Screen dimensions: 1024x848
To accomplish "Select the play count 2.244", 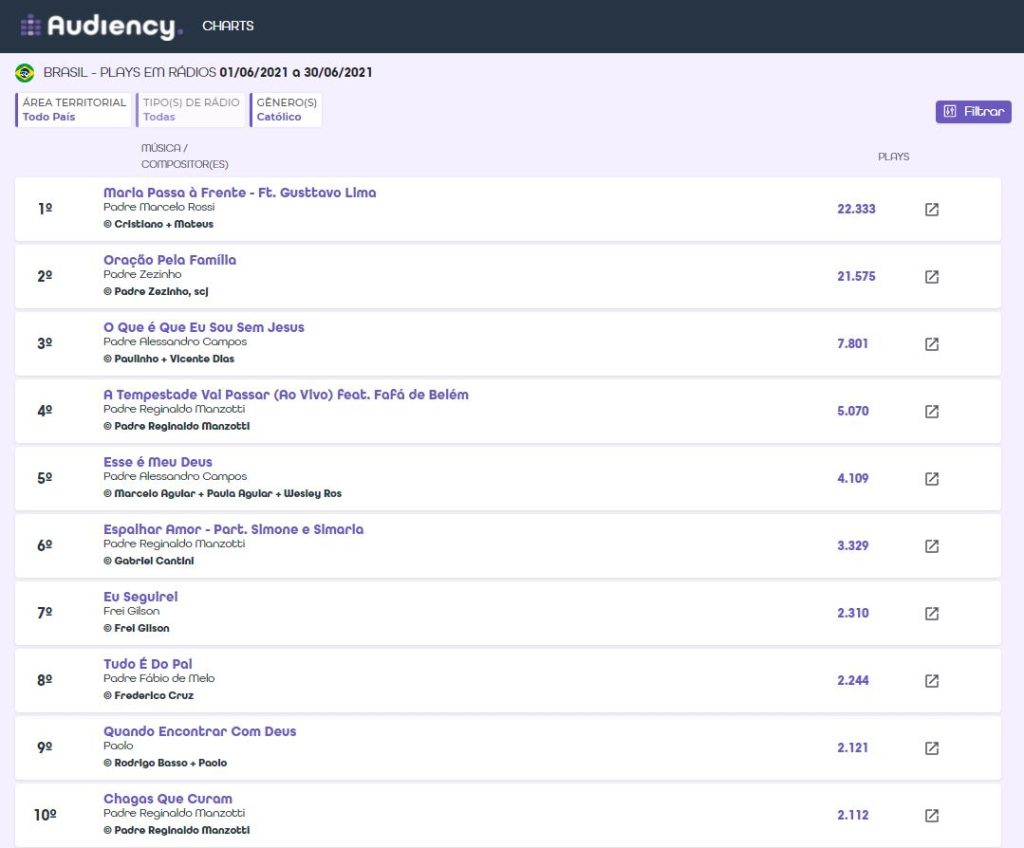I will (853, 680).
